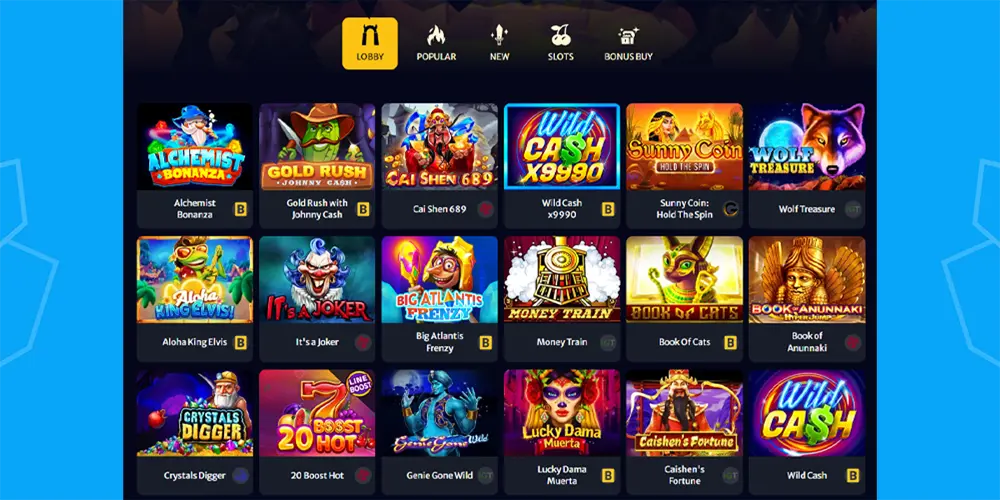The image size is (1000, 500).
Task: Open the Sunny Coin Hold The Spin game
Action: coord(684,147)
